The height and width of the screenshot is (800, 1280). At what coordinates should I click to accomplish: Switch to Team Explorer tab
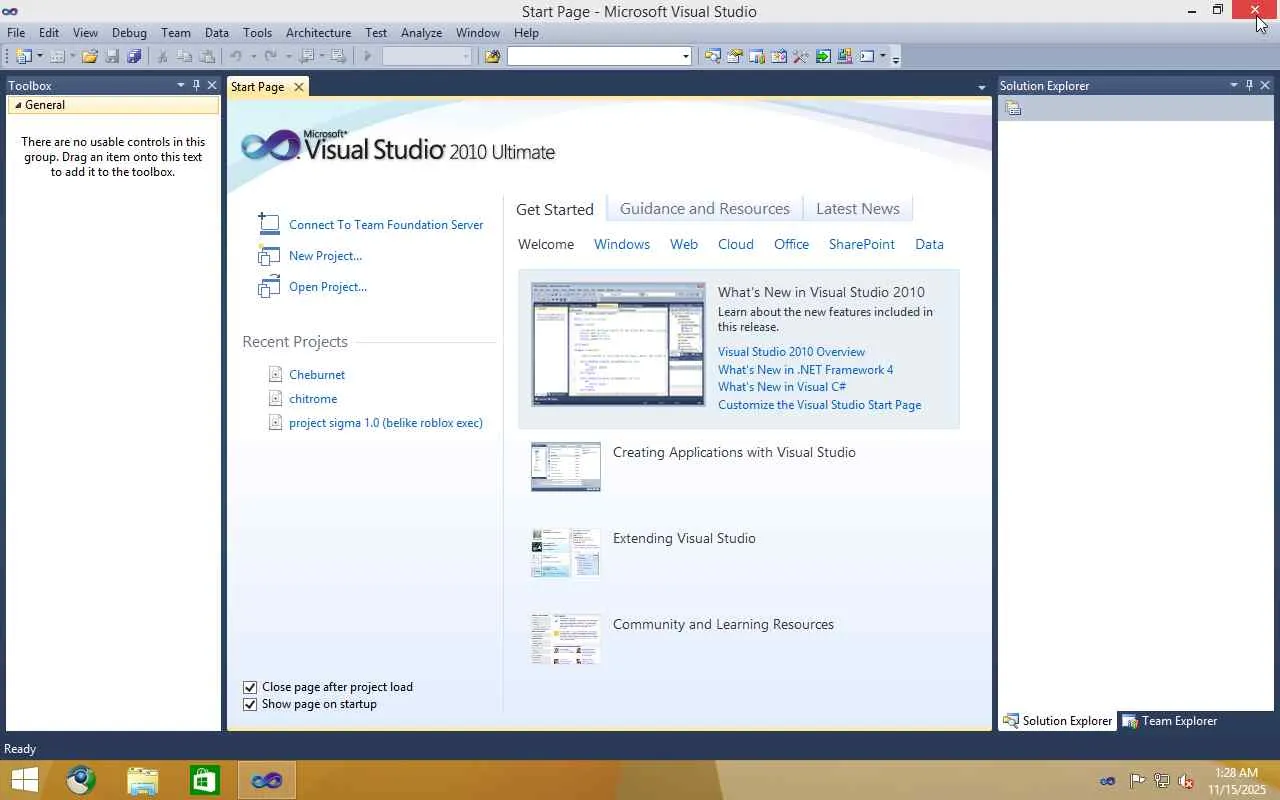[x=1170, y=721]
